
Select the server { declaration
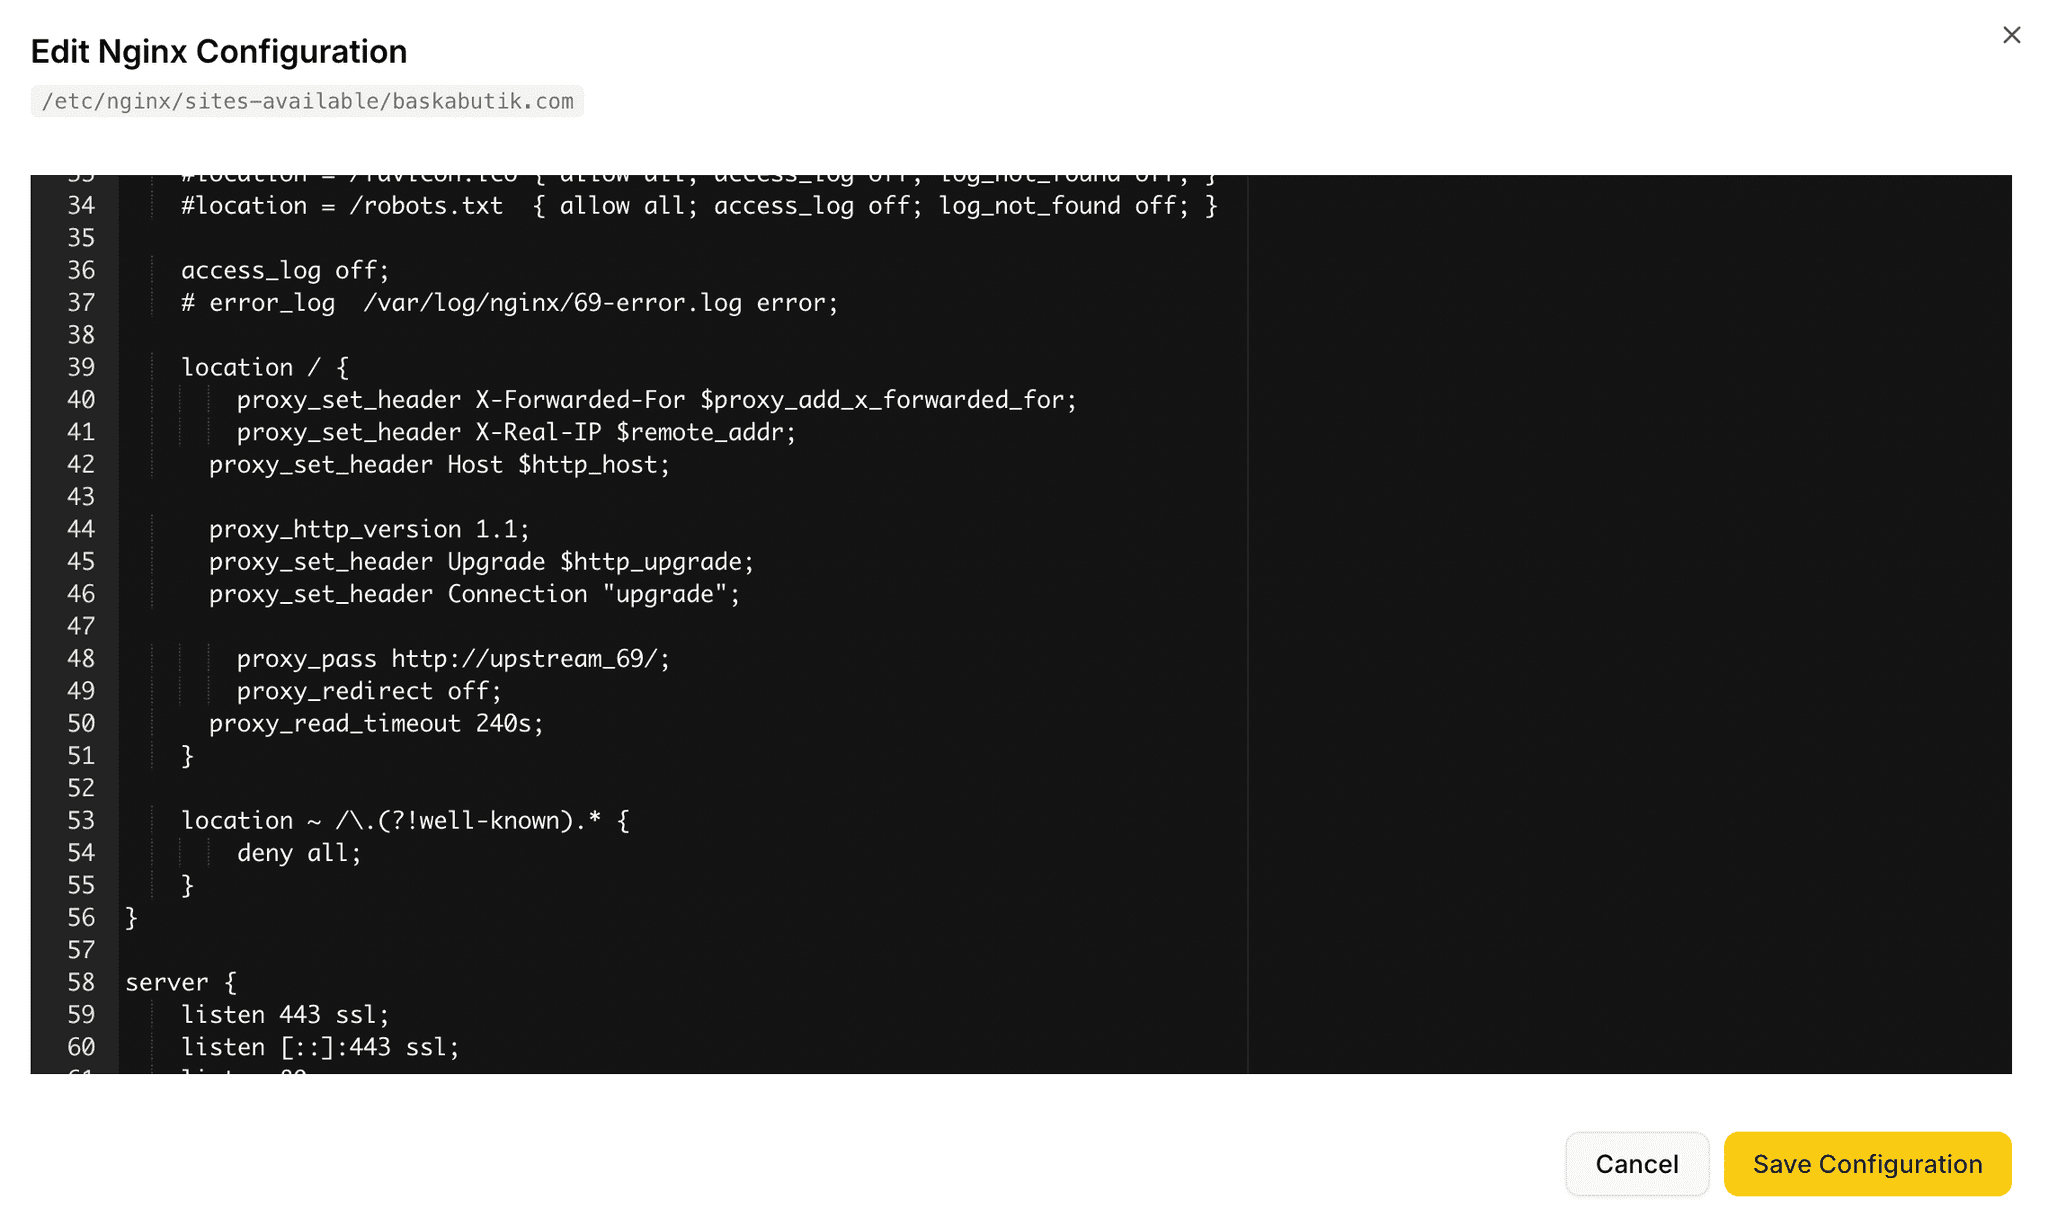(180, 982)
